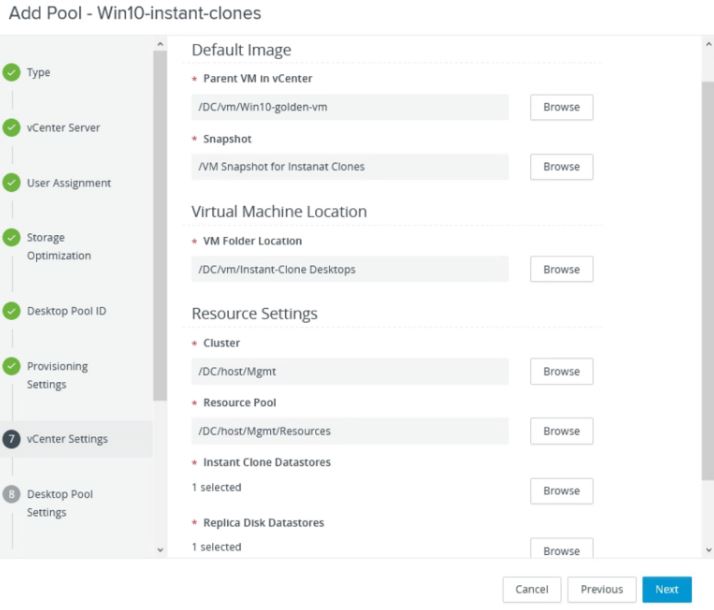Click the step 8 circle icon
Image resolution: width=714 pixels, height=610 pixels.
coord(11,494)
